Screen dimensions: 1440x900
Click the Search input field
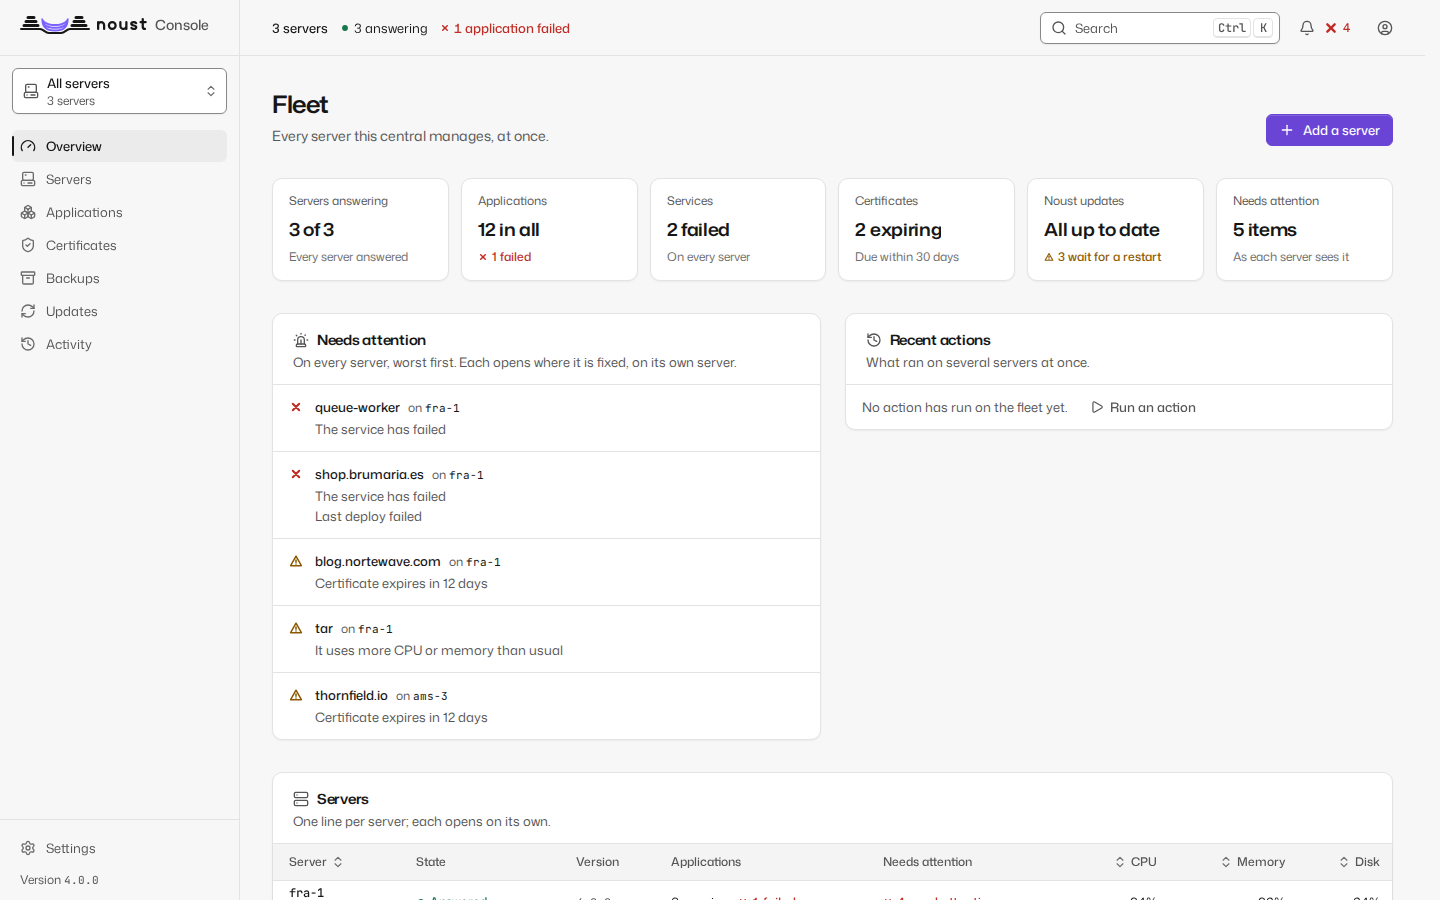[x=1160, y=28]
